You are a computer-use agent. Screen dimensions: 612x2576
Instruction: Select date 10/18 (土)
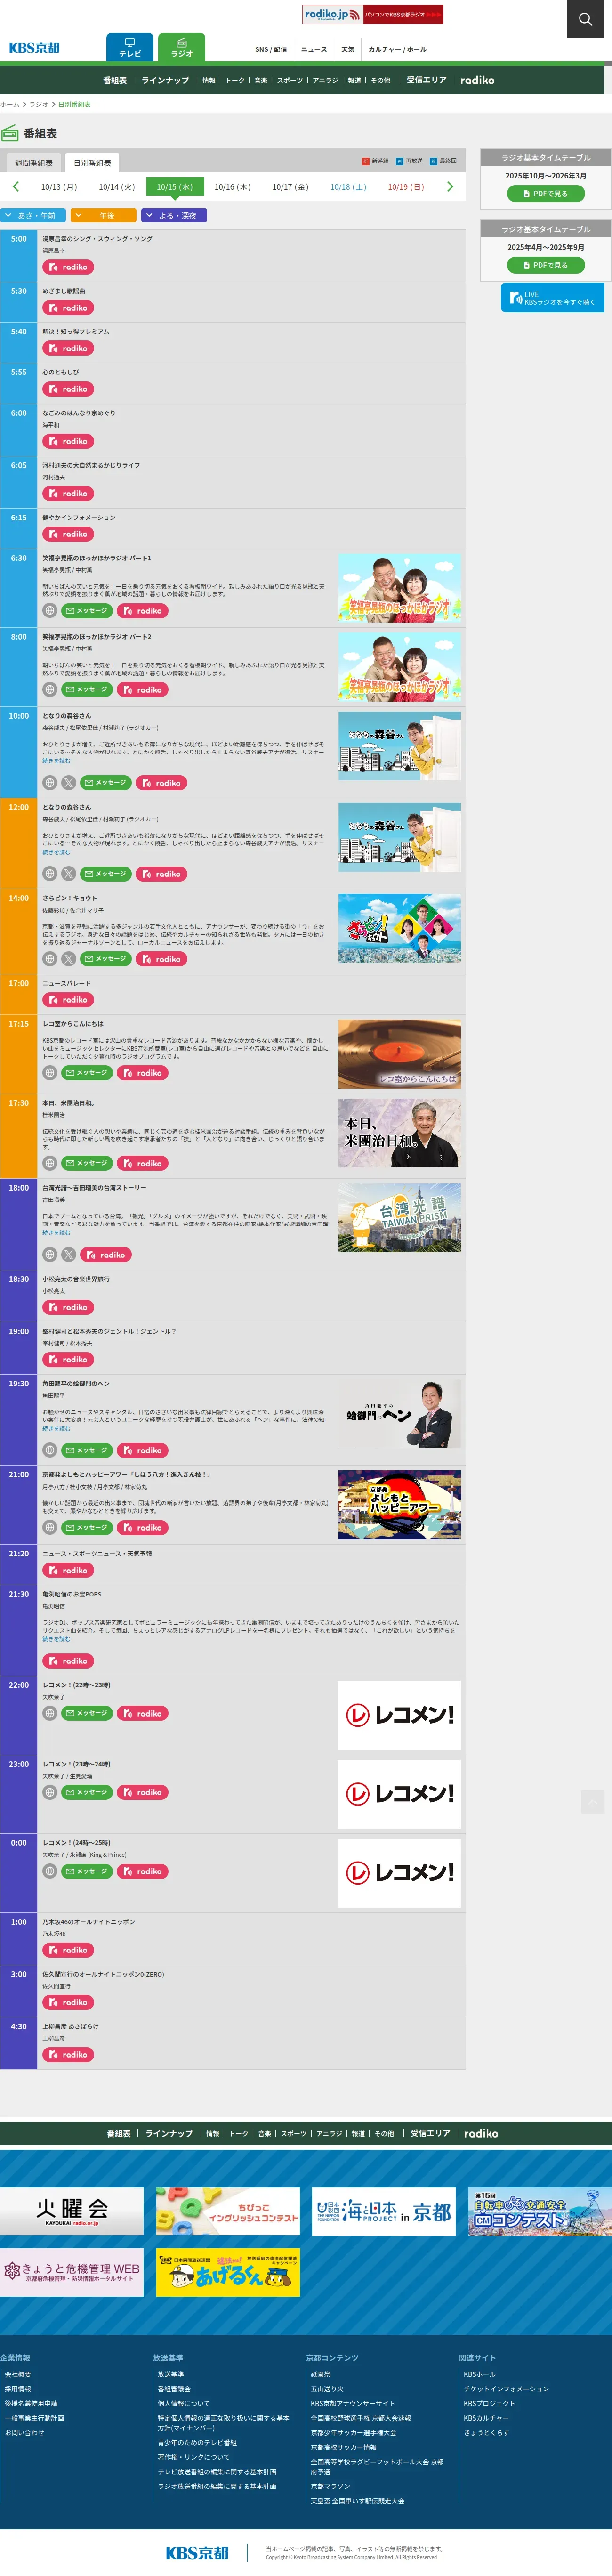tap(348, 187)
